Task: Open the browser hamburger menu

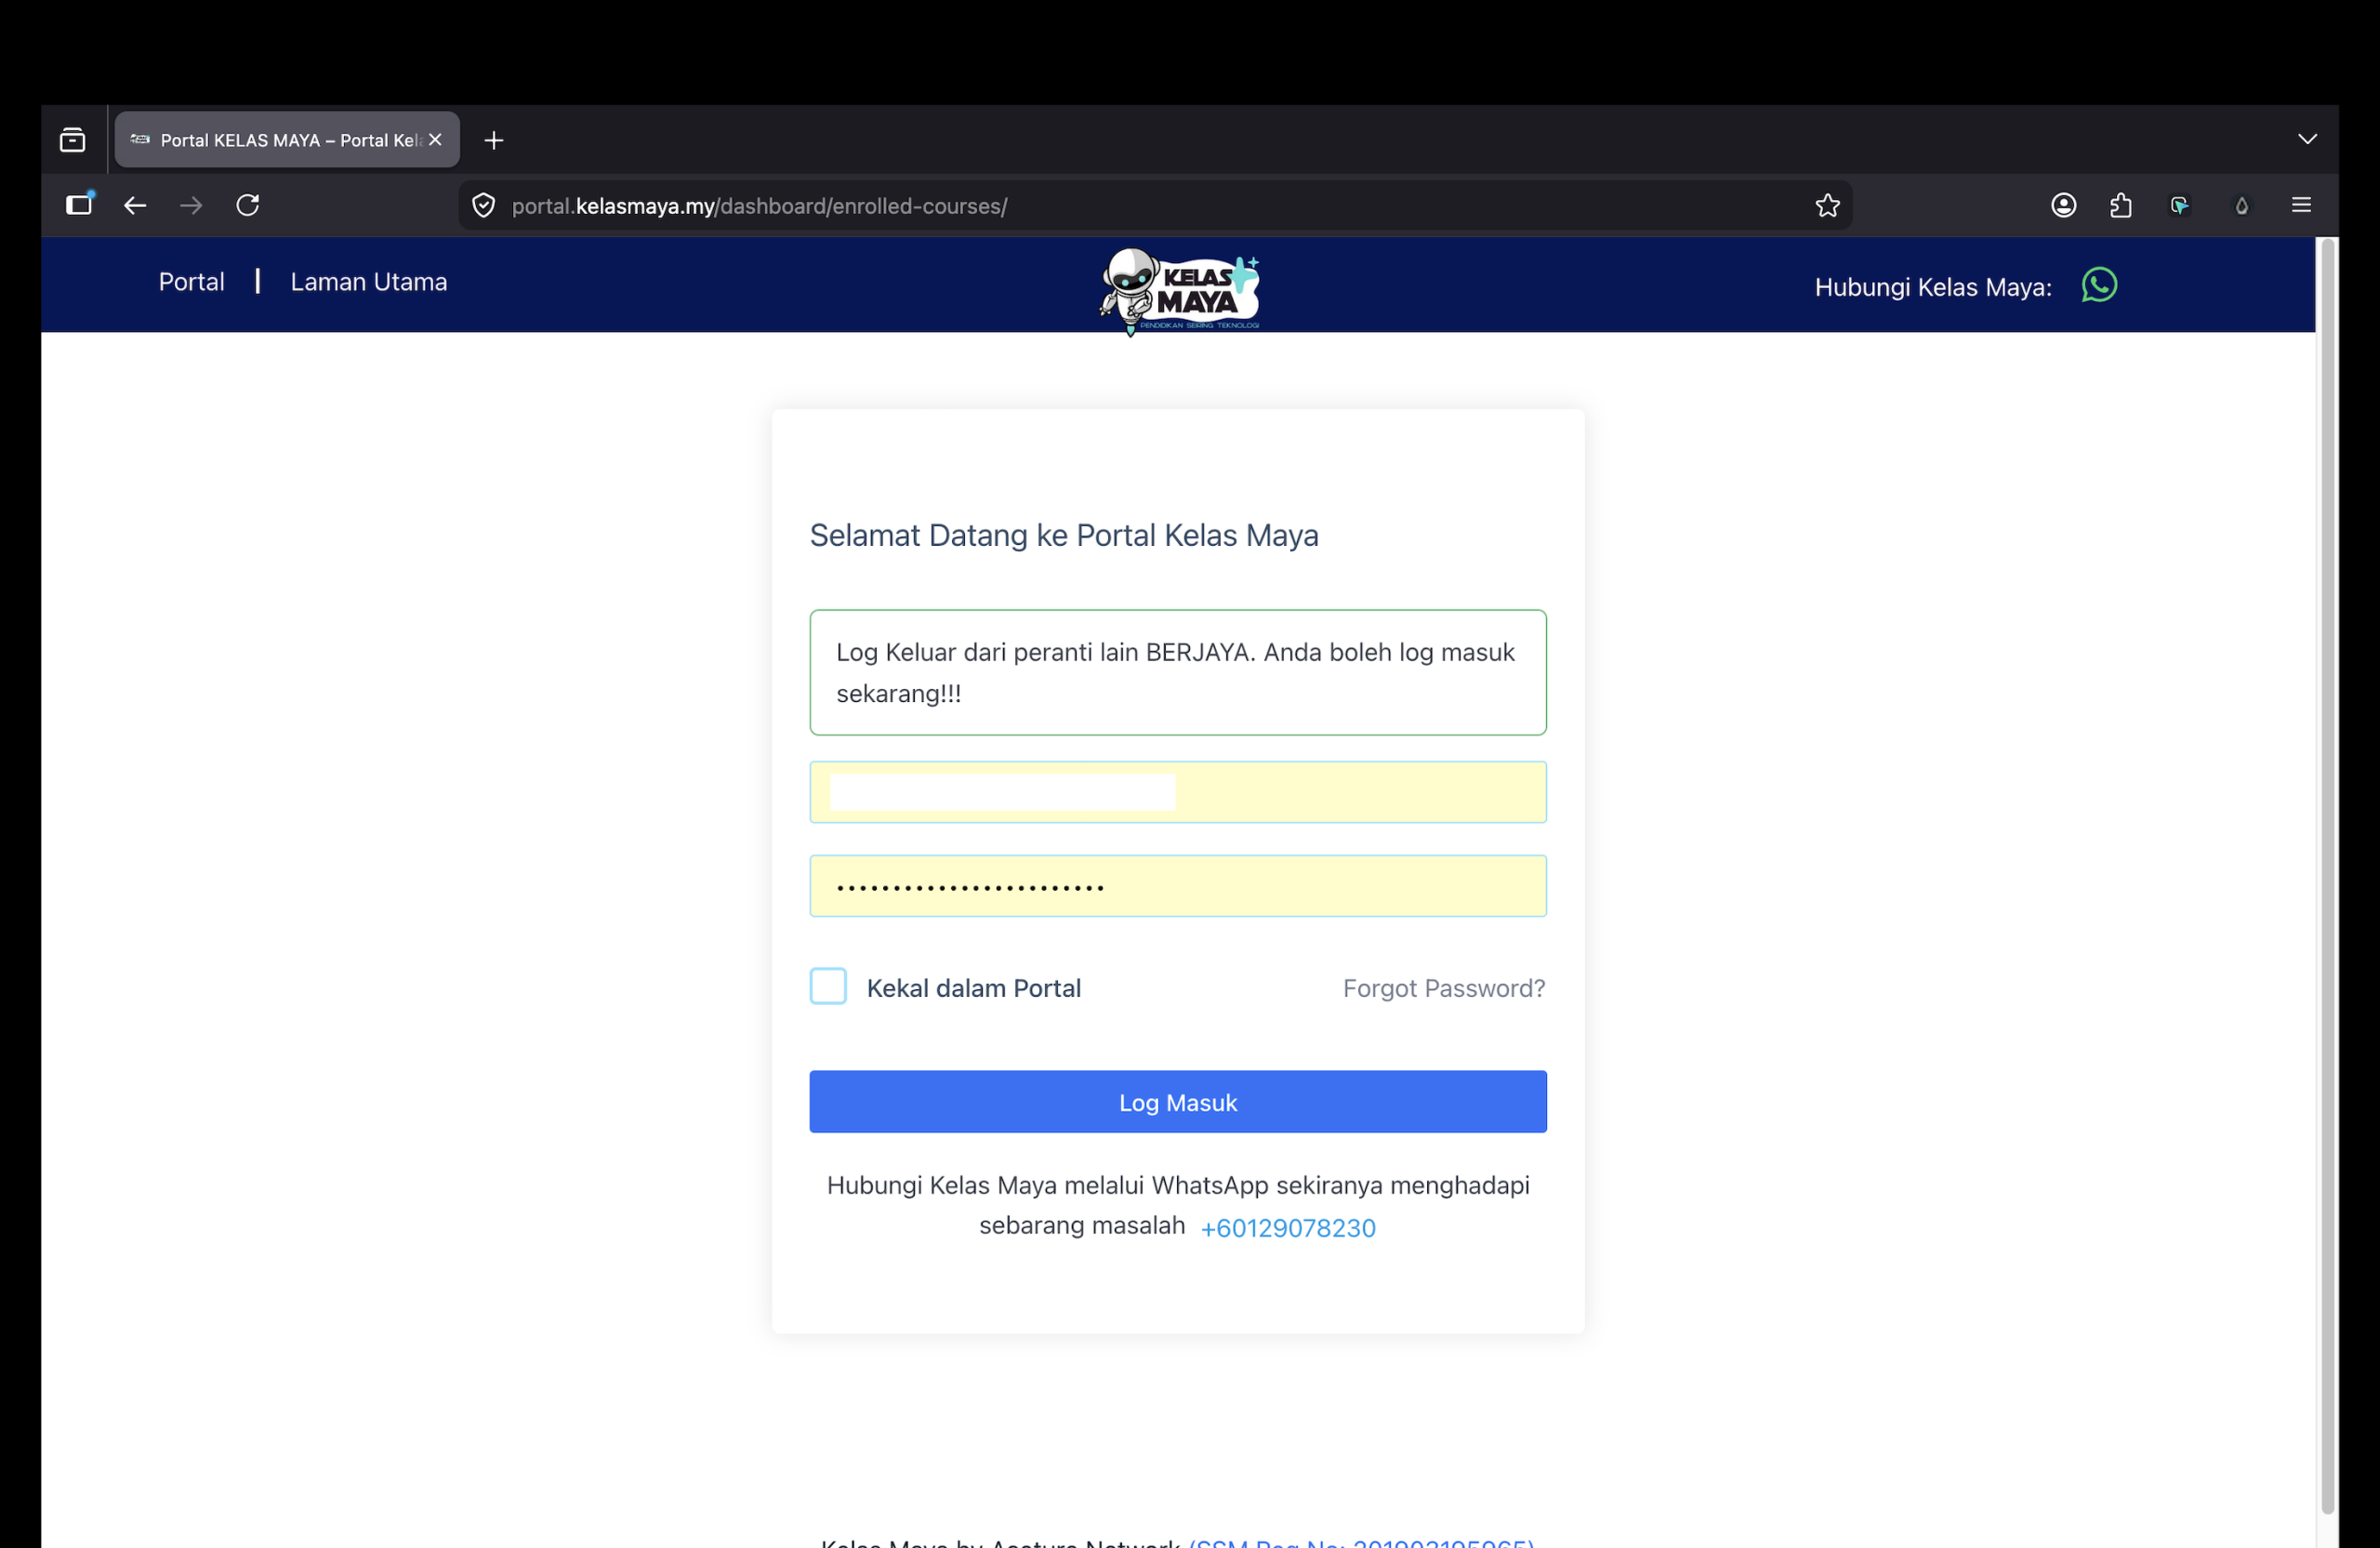Action: [x=2301, y=205]
